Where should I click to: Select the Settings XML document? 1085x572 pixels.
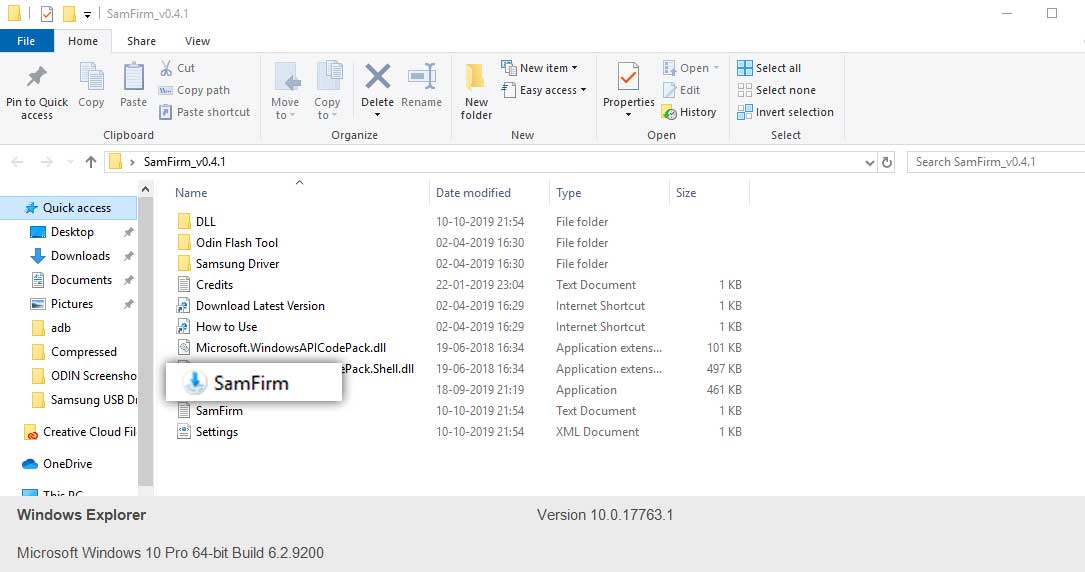(208, 432)
